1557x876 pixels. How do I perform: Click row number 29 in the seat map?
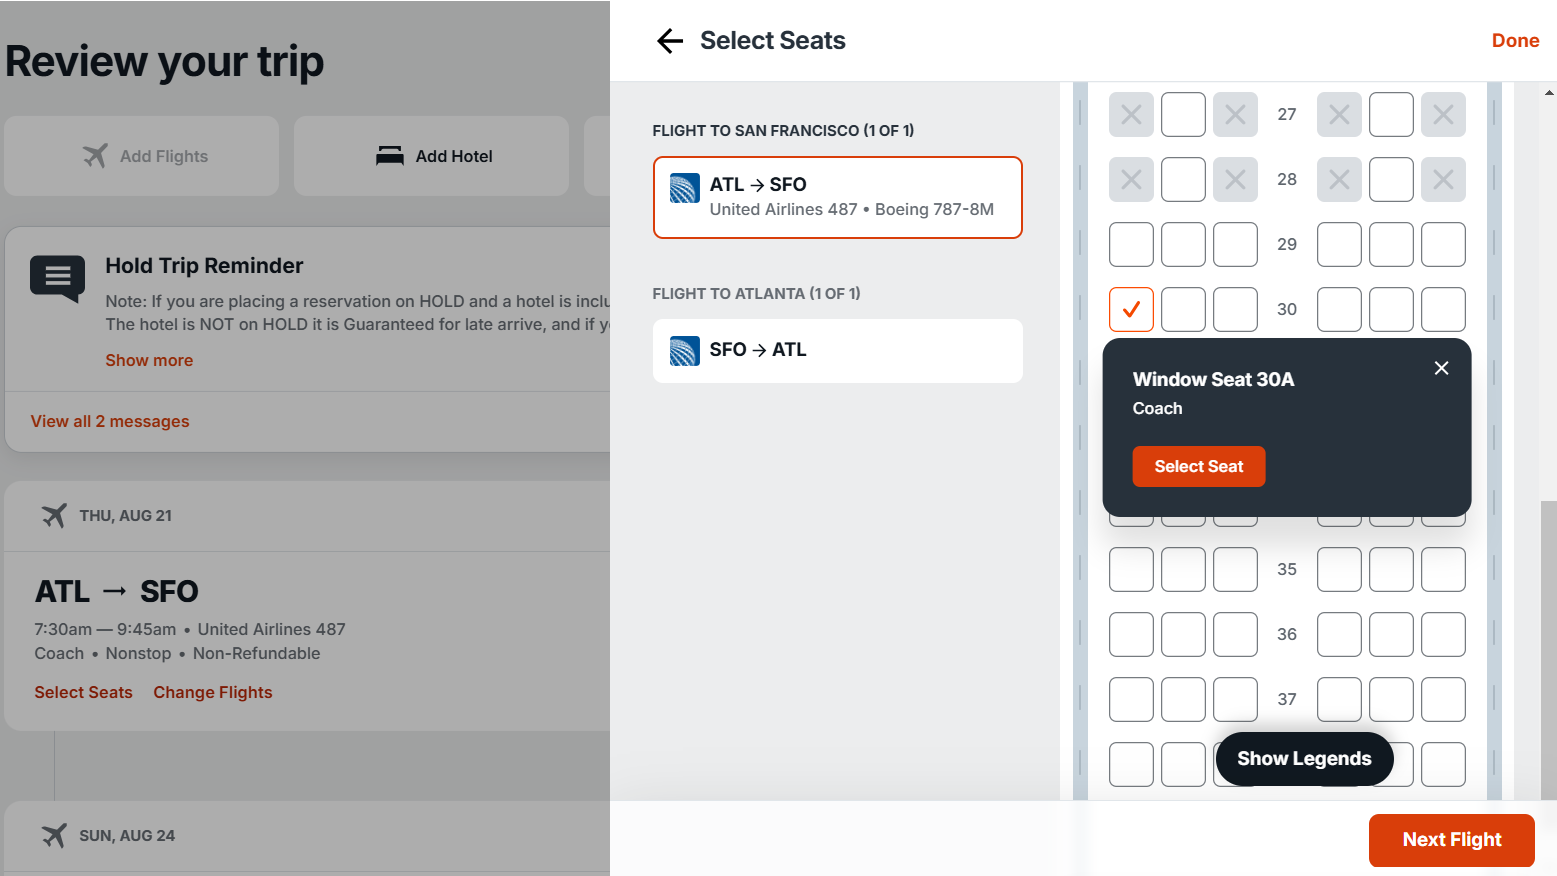coord(1287,245)
